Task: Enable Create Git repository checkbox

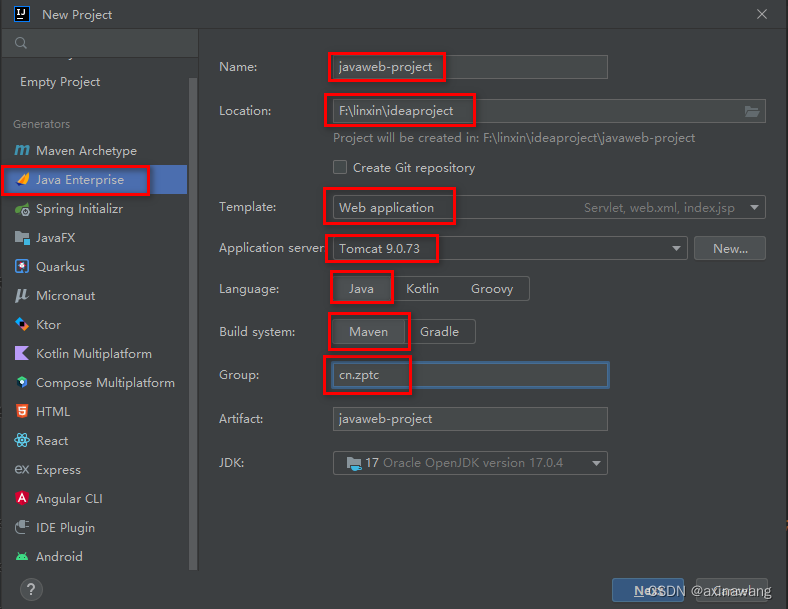Action: (x=340, y=168)
